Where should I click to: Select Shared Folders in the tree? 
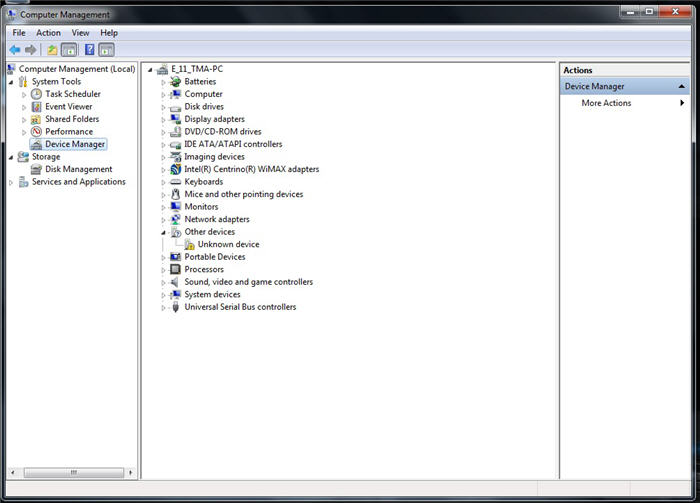[72, 119]
